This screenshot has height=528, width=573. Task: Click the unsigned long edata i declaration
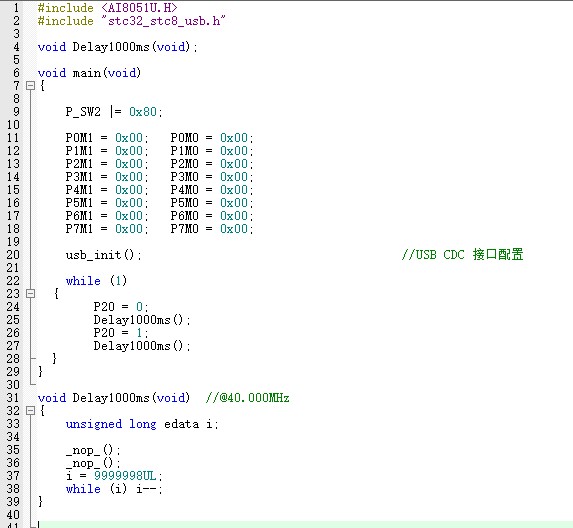click(x=142, y=424)
